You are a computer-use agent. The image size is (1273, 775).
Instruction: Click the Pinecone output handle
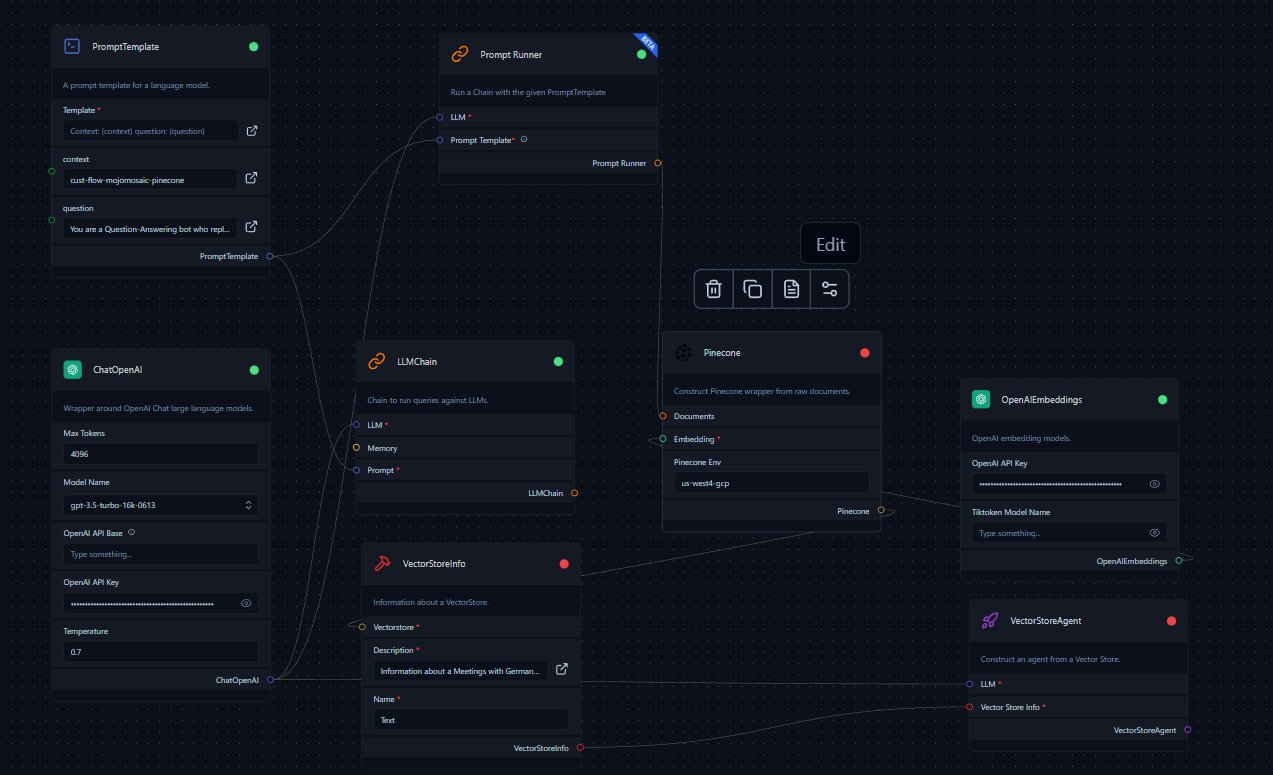click(881, 511)
